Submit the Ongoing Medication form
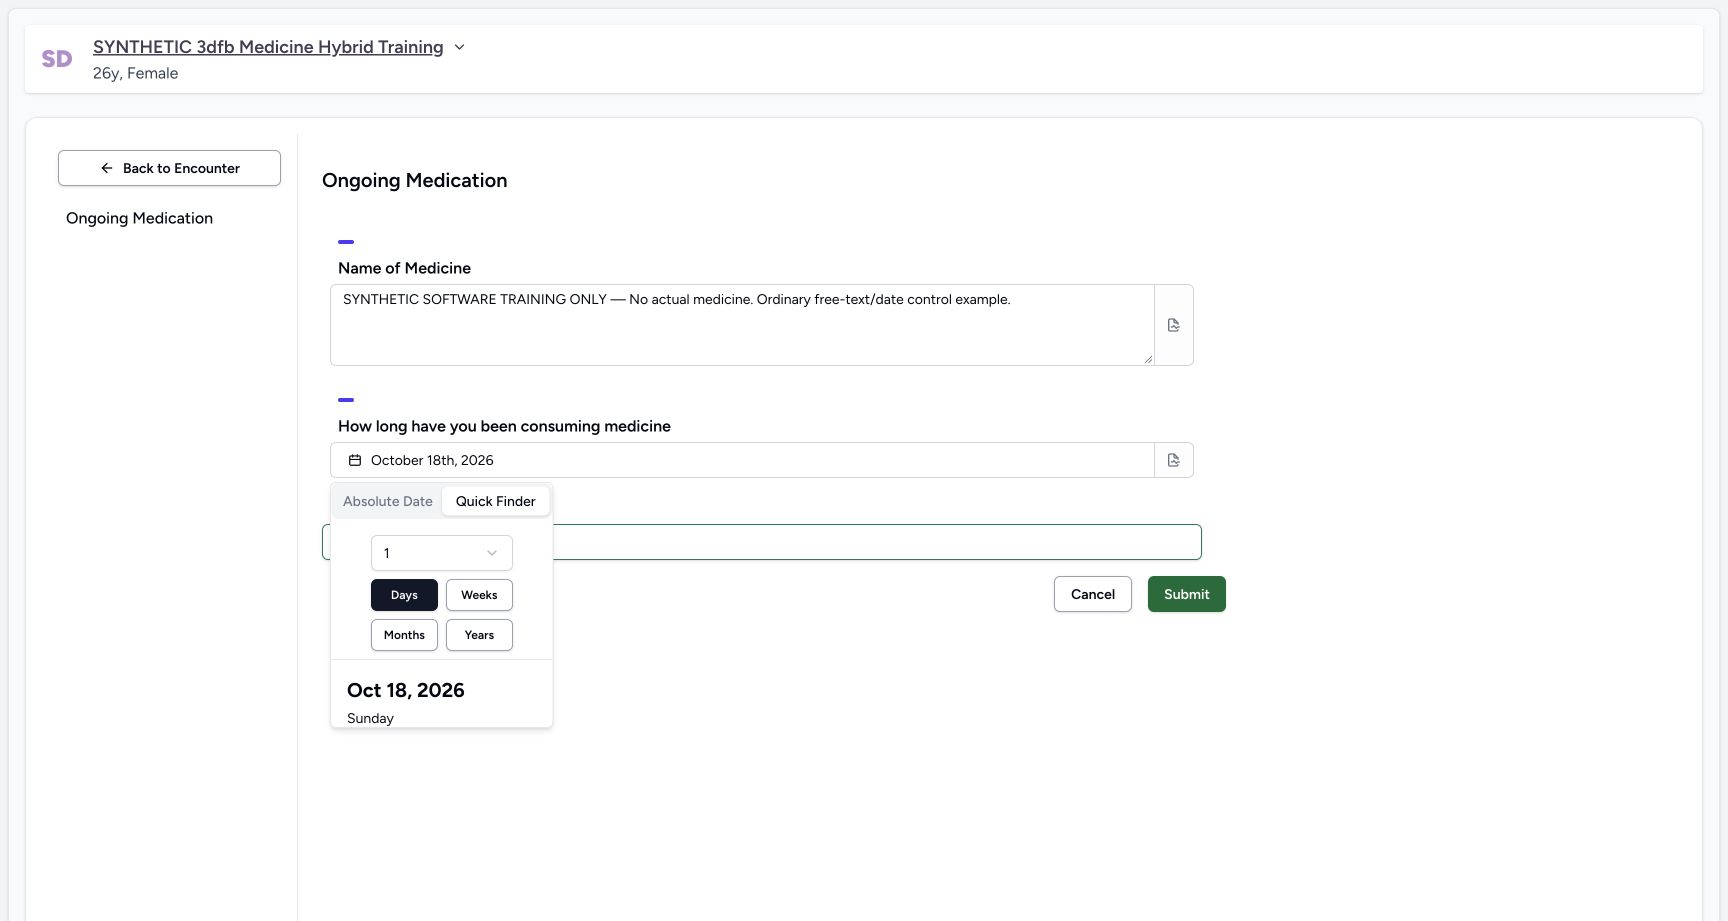Screen dimensions: 1728x921 click(1187, 594)
